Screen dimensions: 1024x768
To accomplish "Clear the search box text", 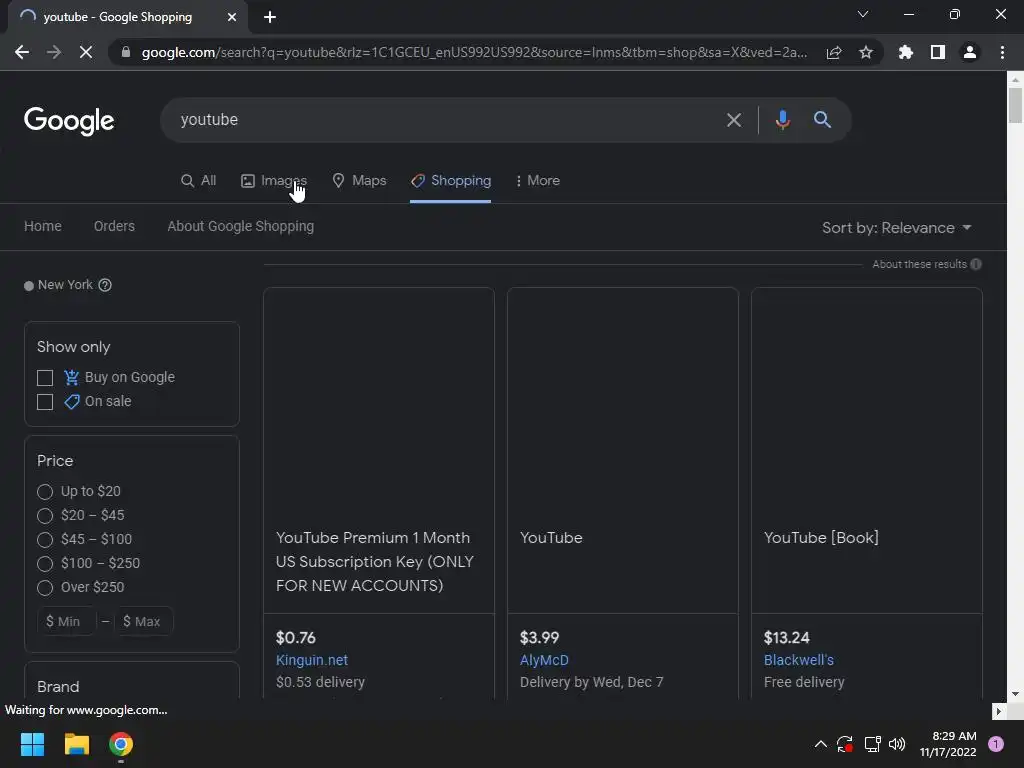I will tap(734, 120).
